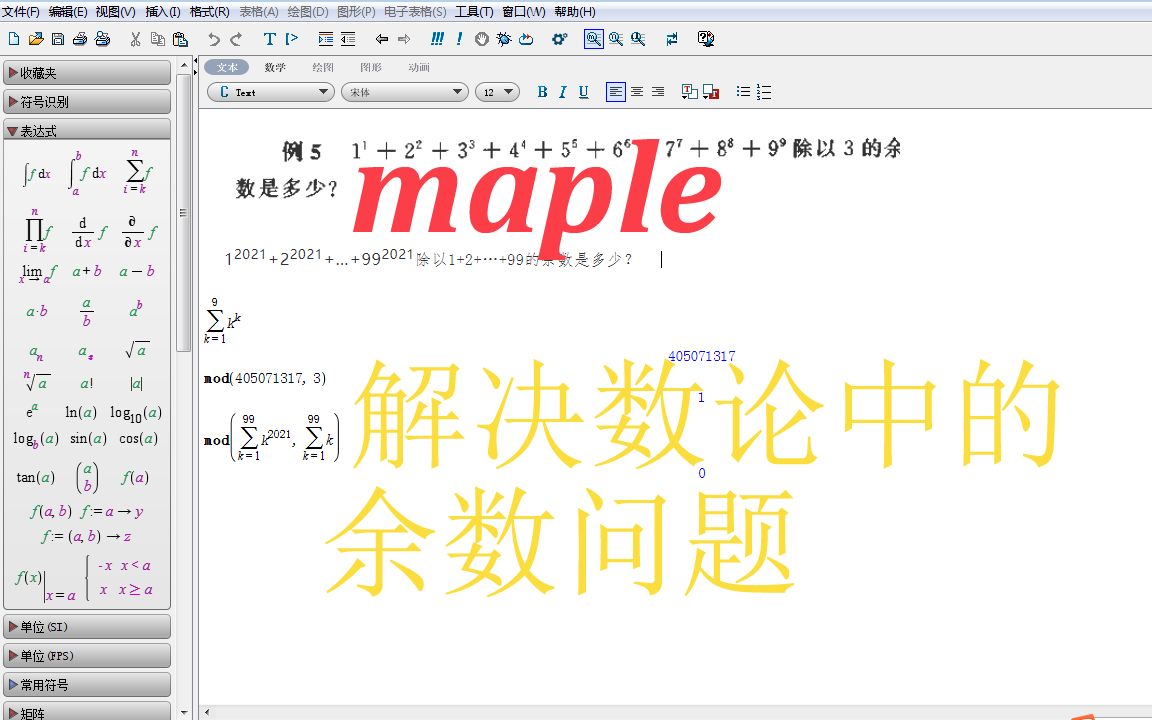The width and height of the screenshot is (1152, 720).
Task: Switch to the 数学 tab
Action: (x=274, y=67)
